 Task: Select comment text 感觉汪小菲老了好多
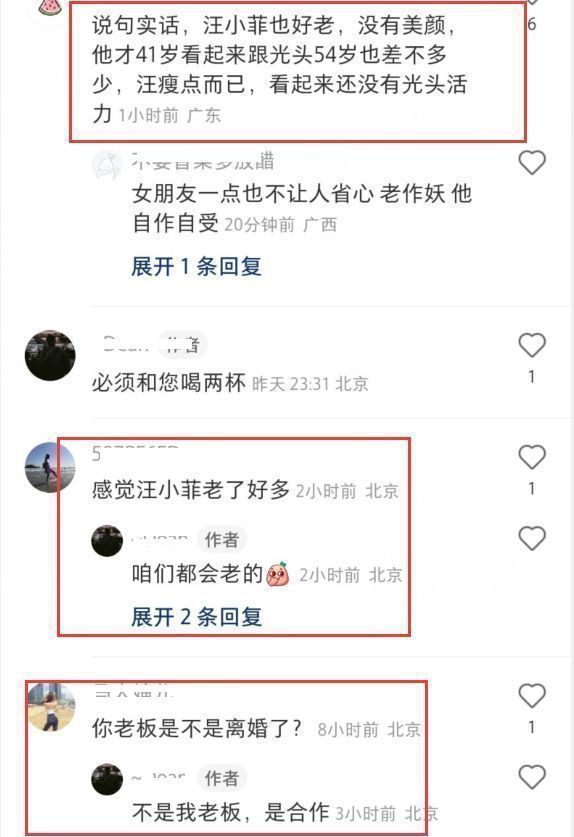191,490
